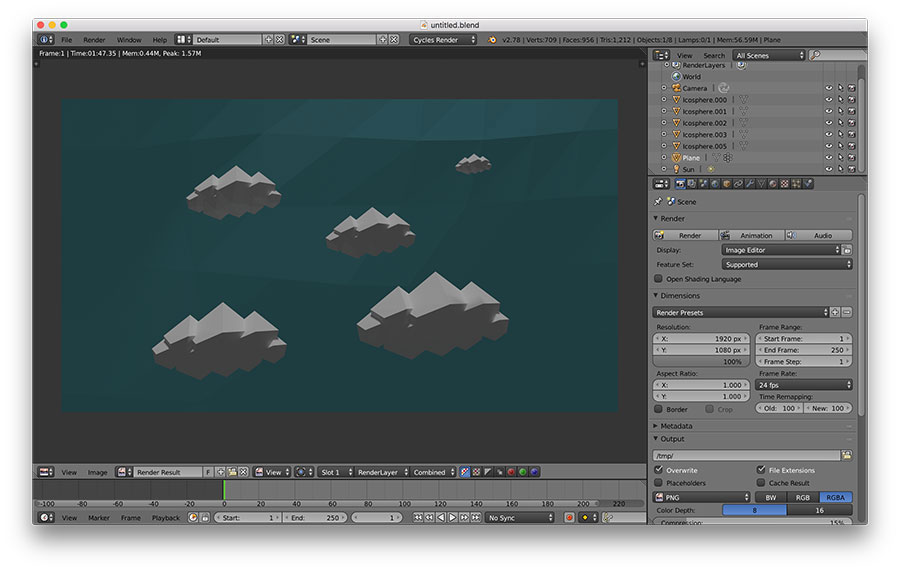Uncheck the File Extensions checkbox
Image resolution: width=900 pixels, height=571 pixels.
(761, 469)
